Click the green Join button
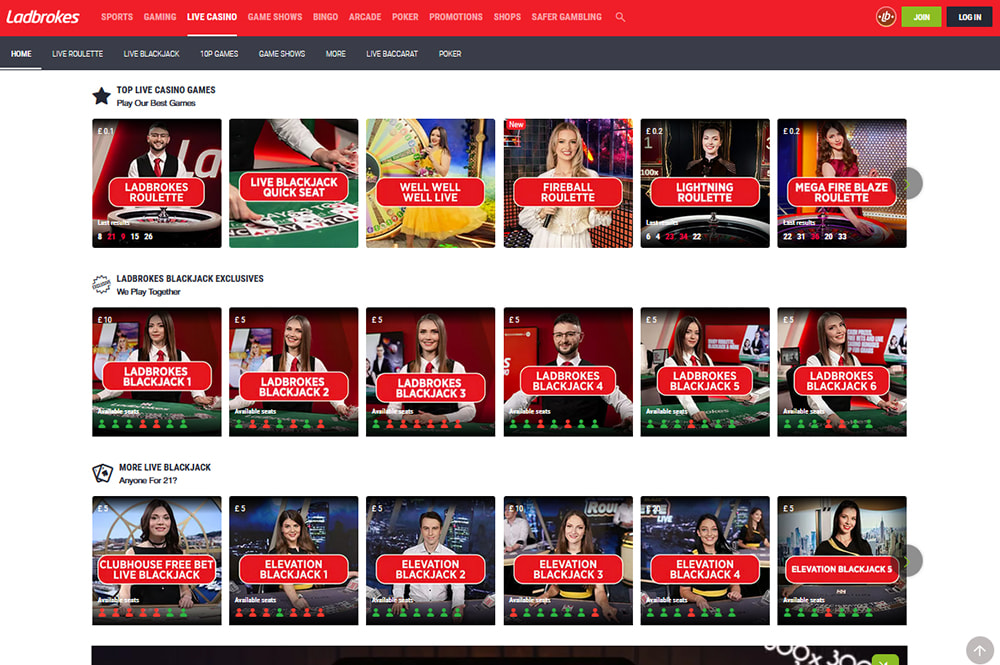 click(x=921, y=17)
